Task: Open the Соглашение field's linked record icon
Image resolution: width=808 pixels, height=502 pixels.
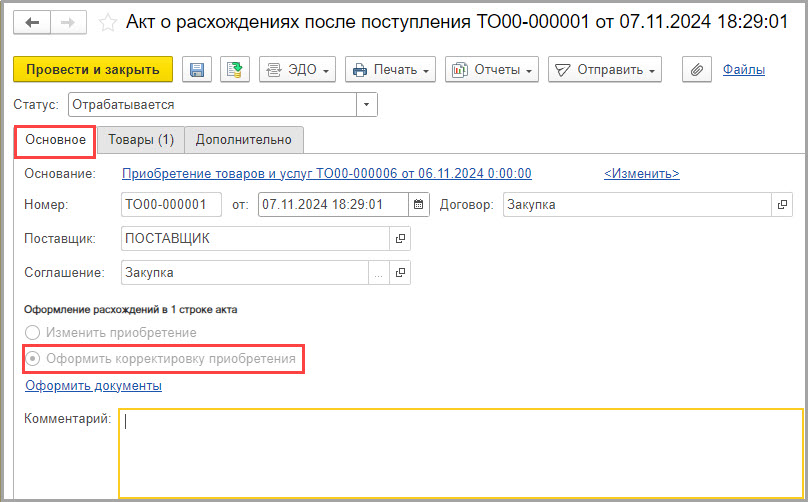Action: 400,273
